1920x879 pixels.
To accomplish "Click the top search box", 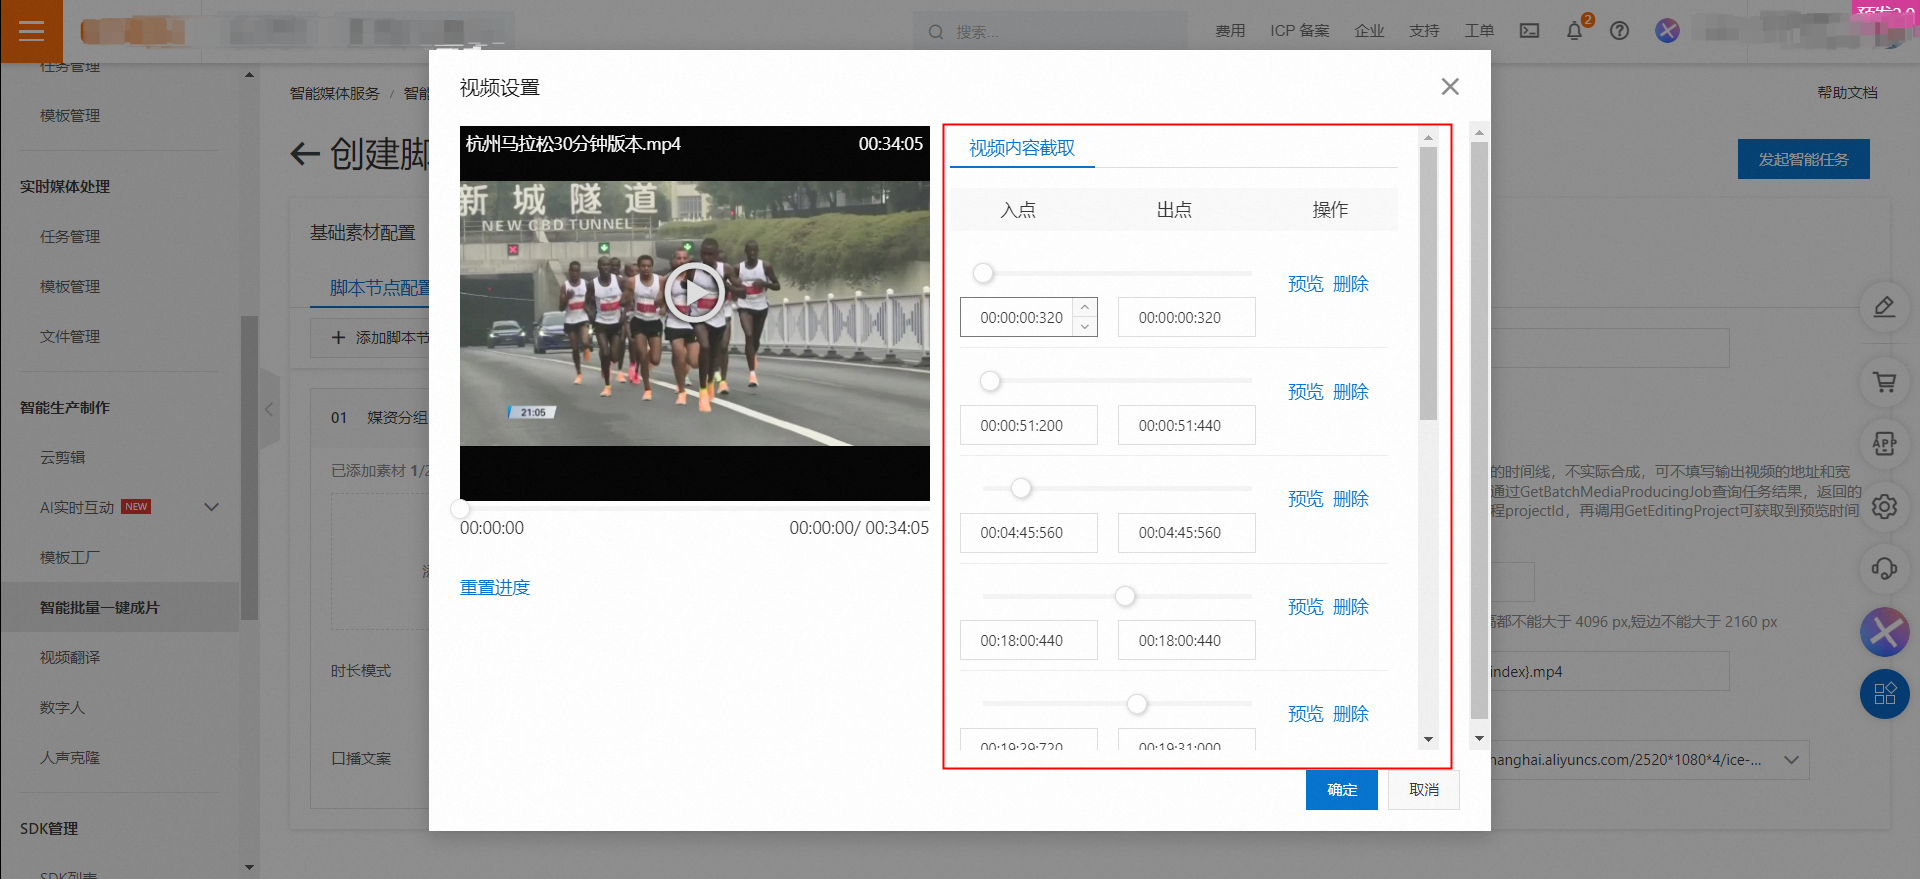I will [1050, 32].
